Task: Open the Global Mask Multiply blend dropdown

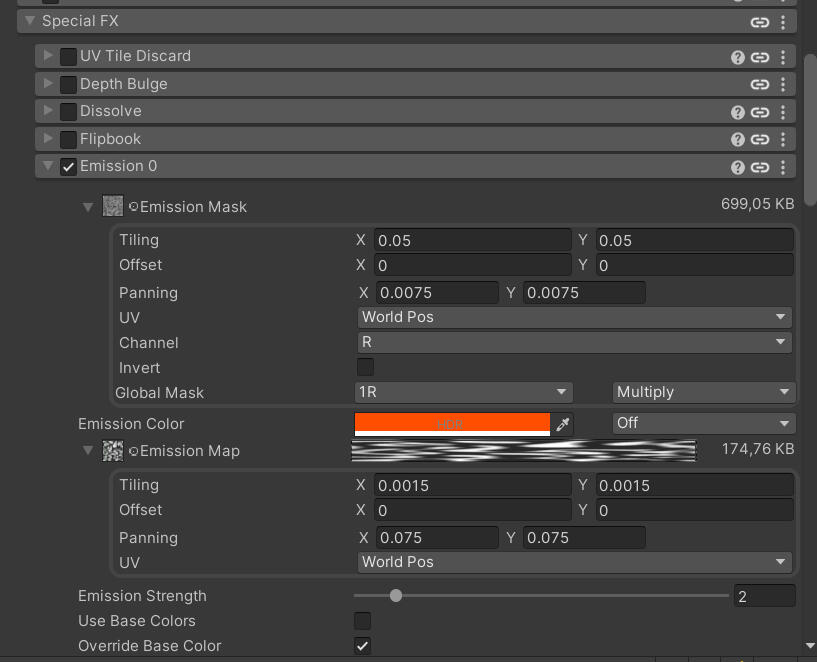Action: point(704,392)
